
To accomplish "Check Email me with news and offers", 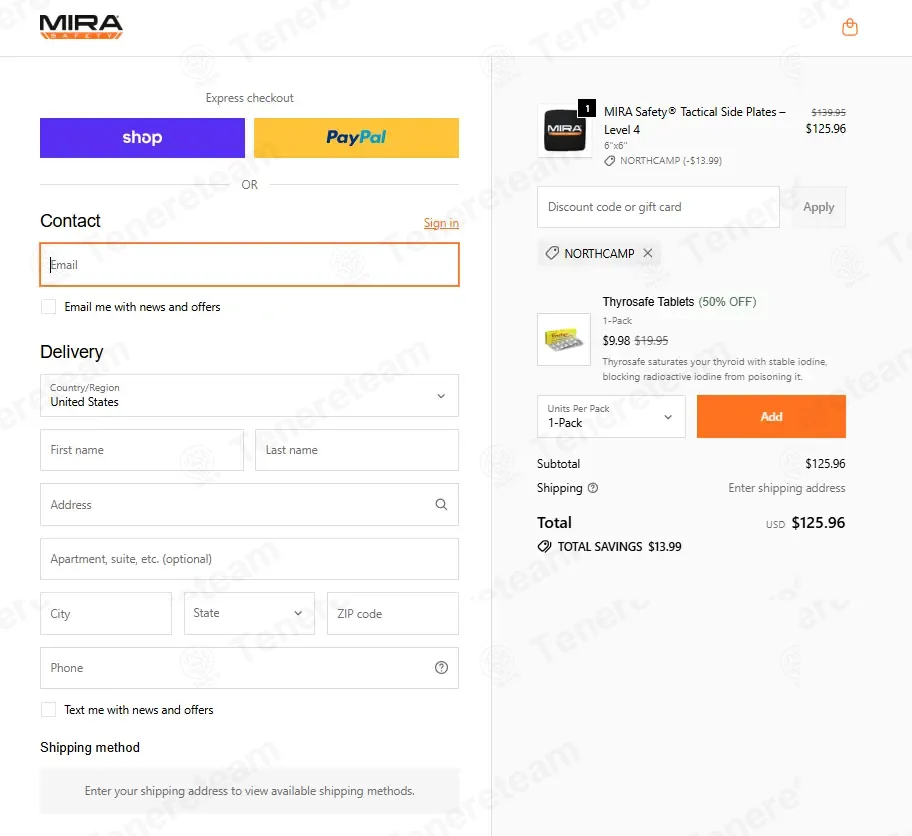I will click(48, 307).
